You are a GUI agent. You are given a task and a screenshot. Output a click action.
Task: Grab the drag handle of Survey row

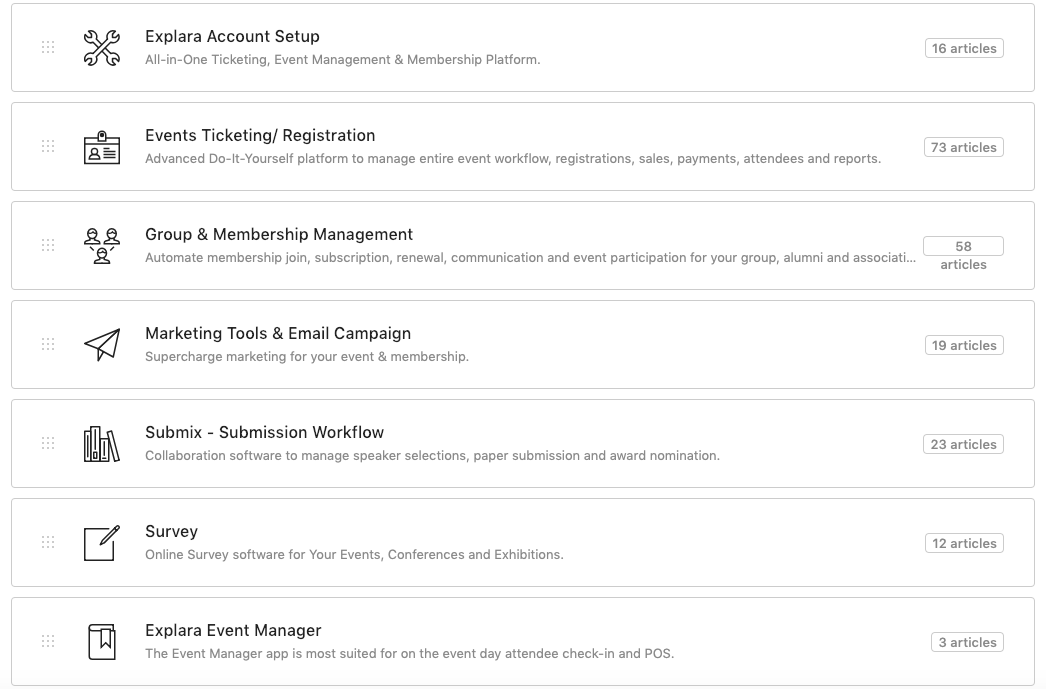tap(48, 542)
